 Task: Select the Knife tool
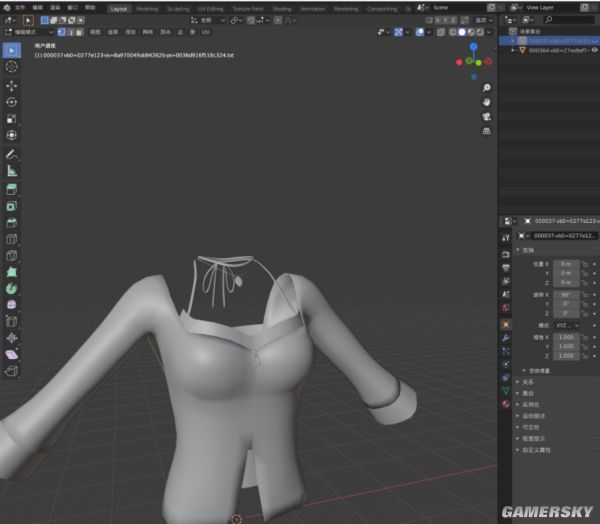click(x=12, y=256)
